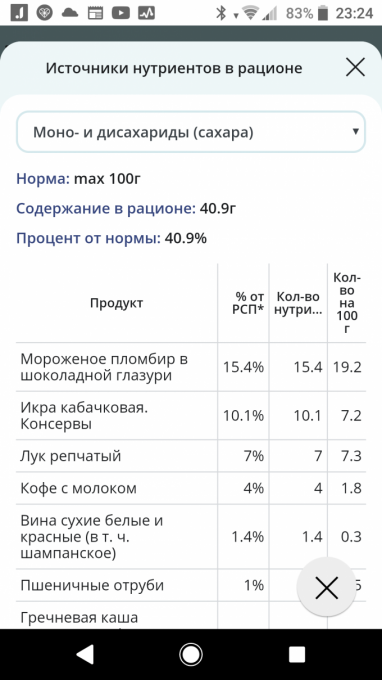Close the nutrient sources dialog

click(x=355, y=68)
